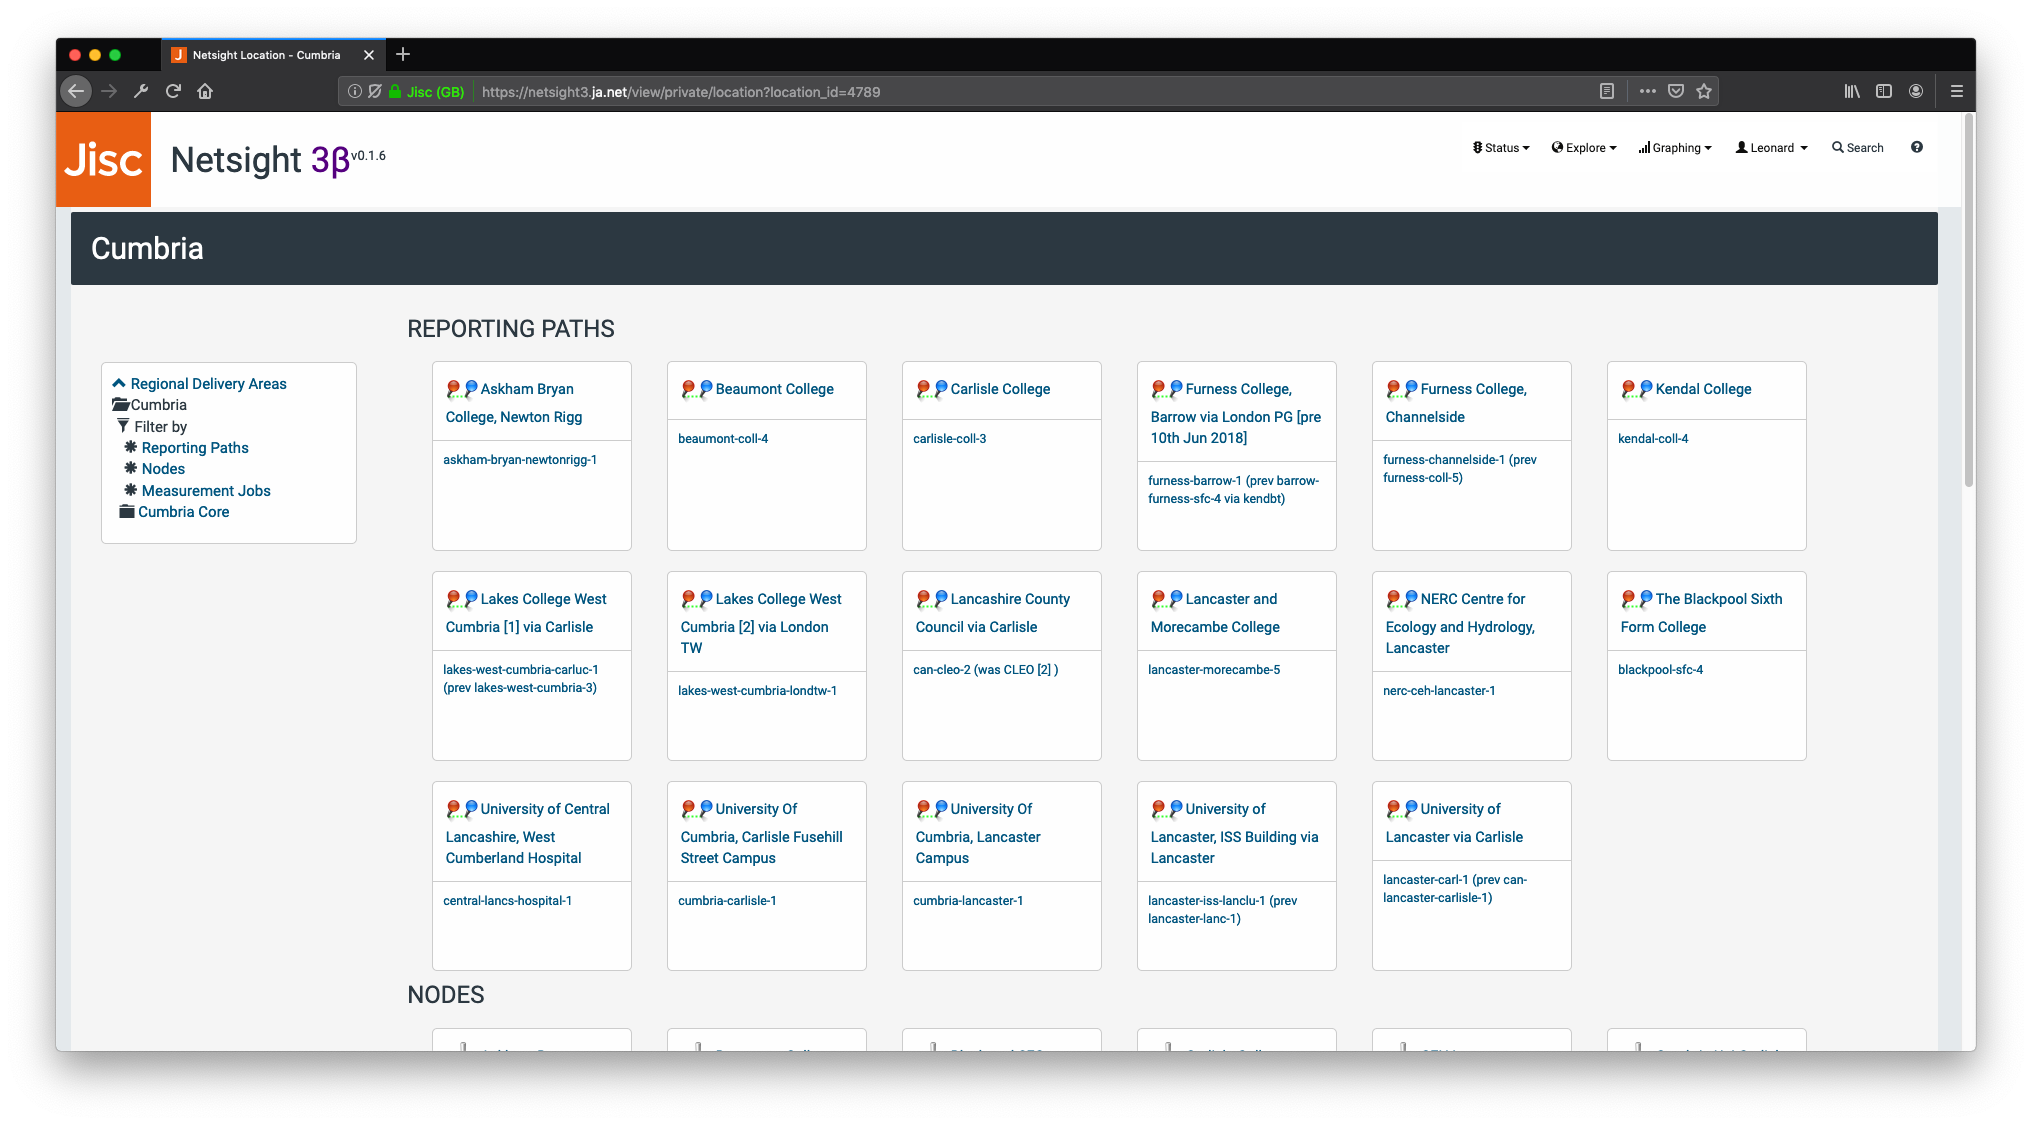This screenshot has width=2032, height=1125.
Task: Open Lancashire County Council via Carlisle
Action: coord(993,613)
